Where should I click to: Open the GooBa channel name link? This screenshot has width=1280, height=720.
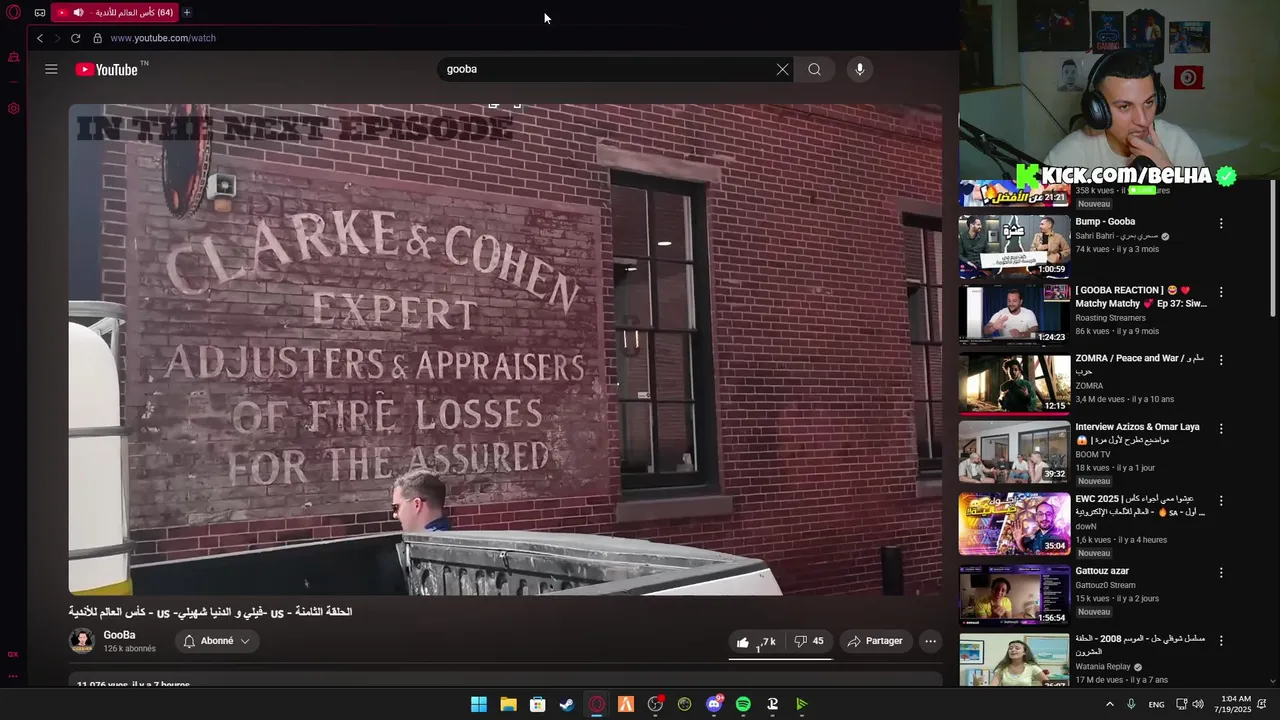coord(119,635)
